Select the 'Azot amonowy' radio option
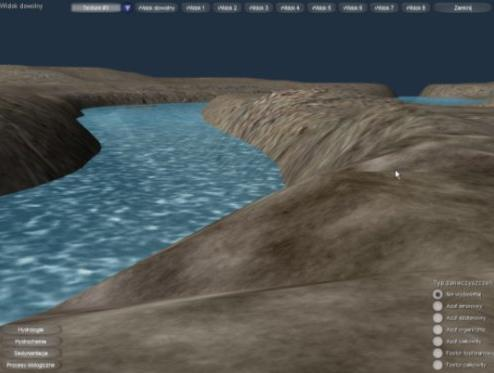The width and height of the screenshot is (494, 373). click(x=438, y=306)
